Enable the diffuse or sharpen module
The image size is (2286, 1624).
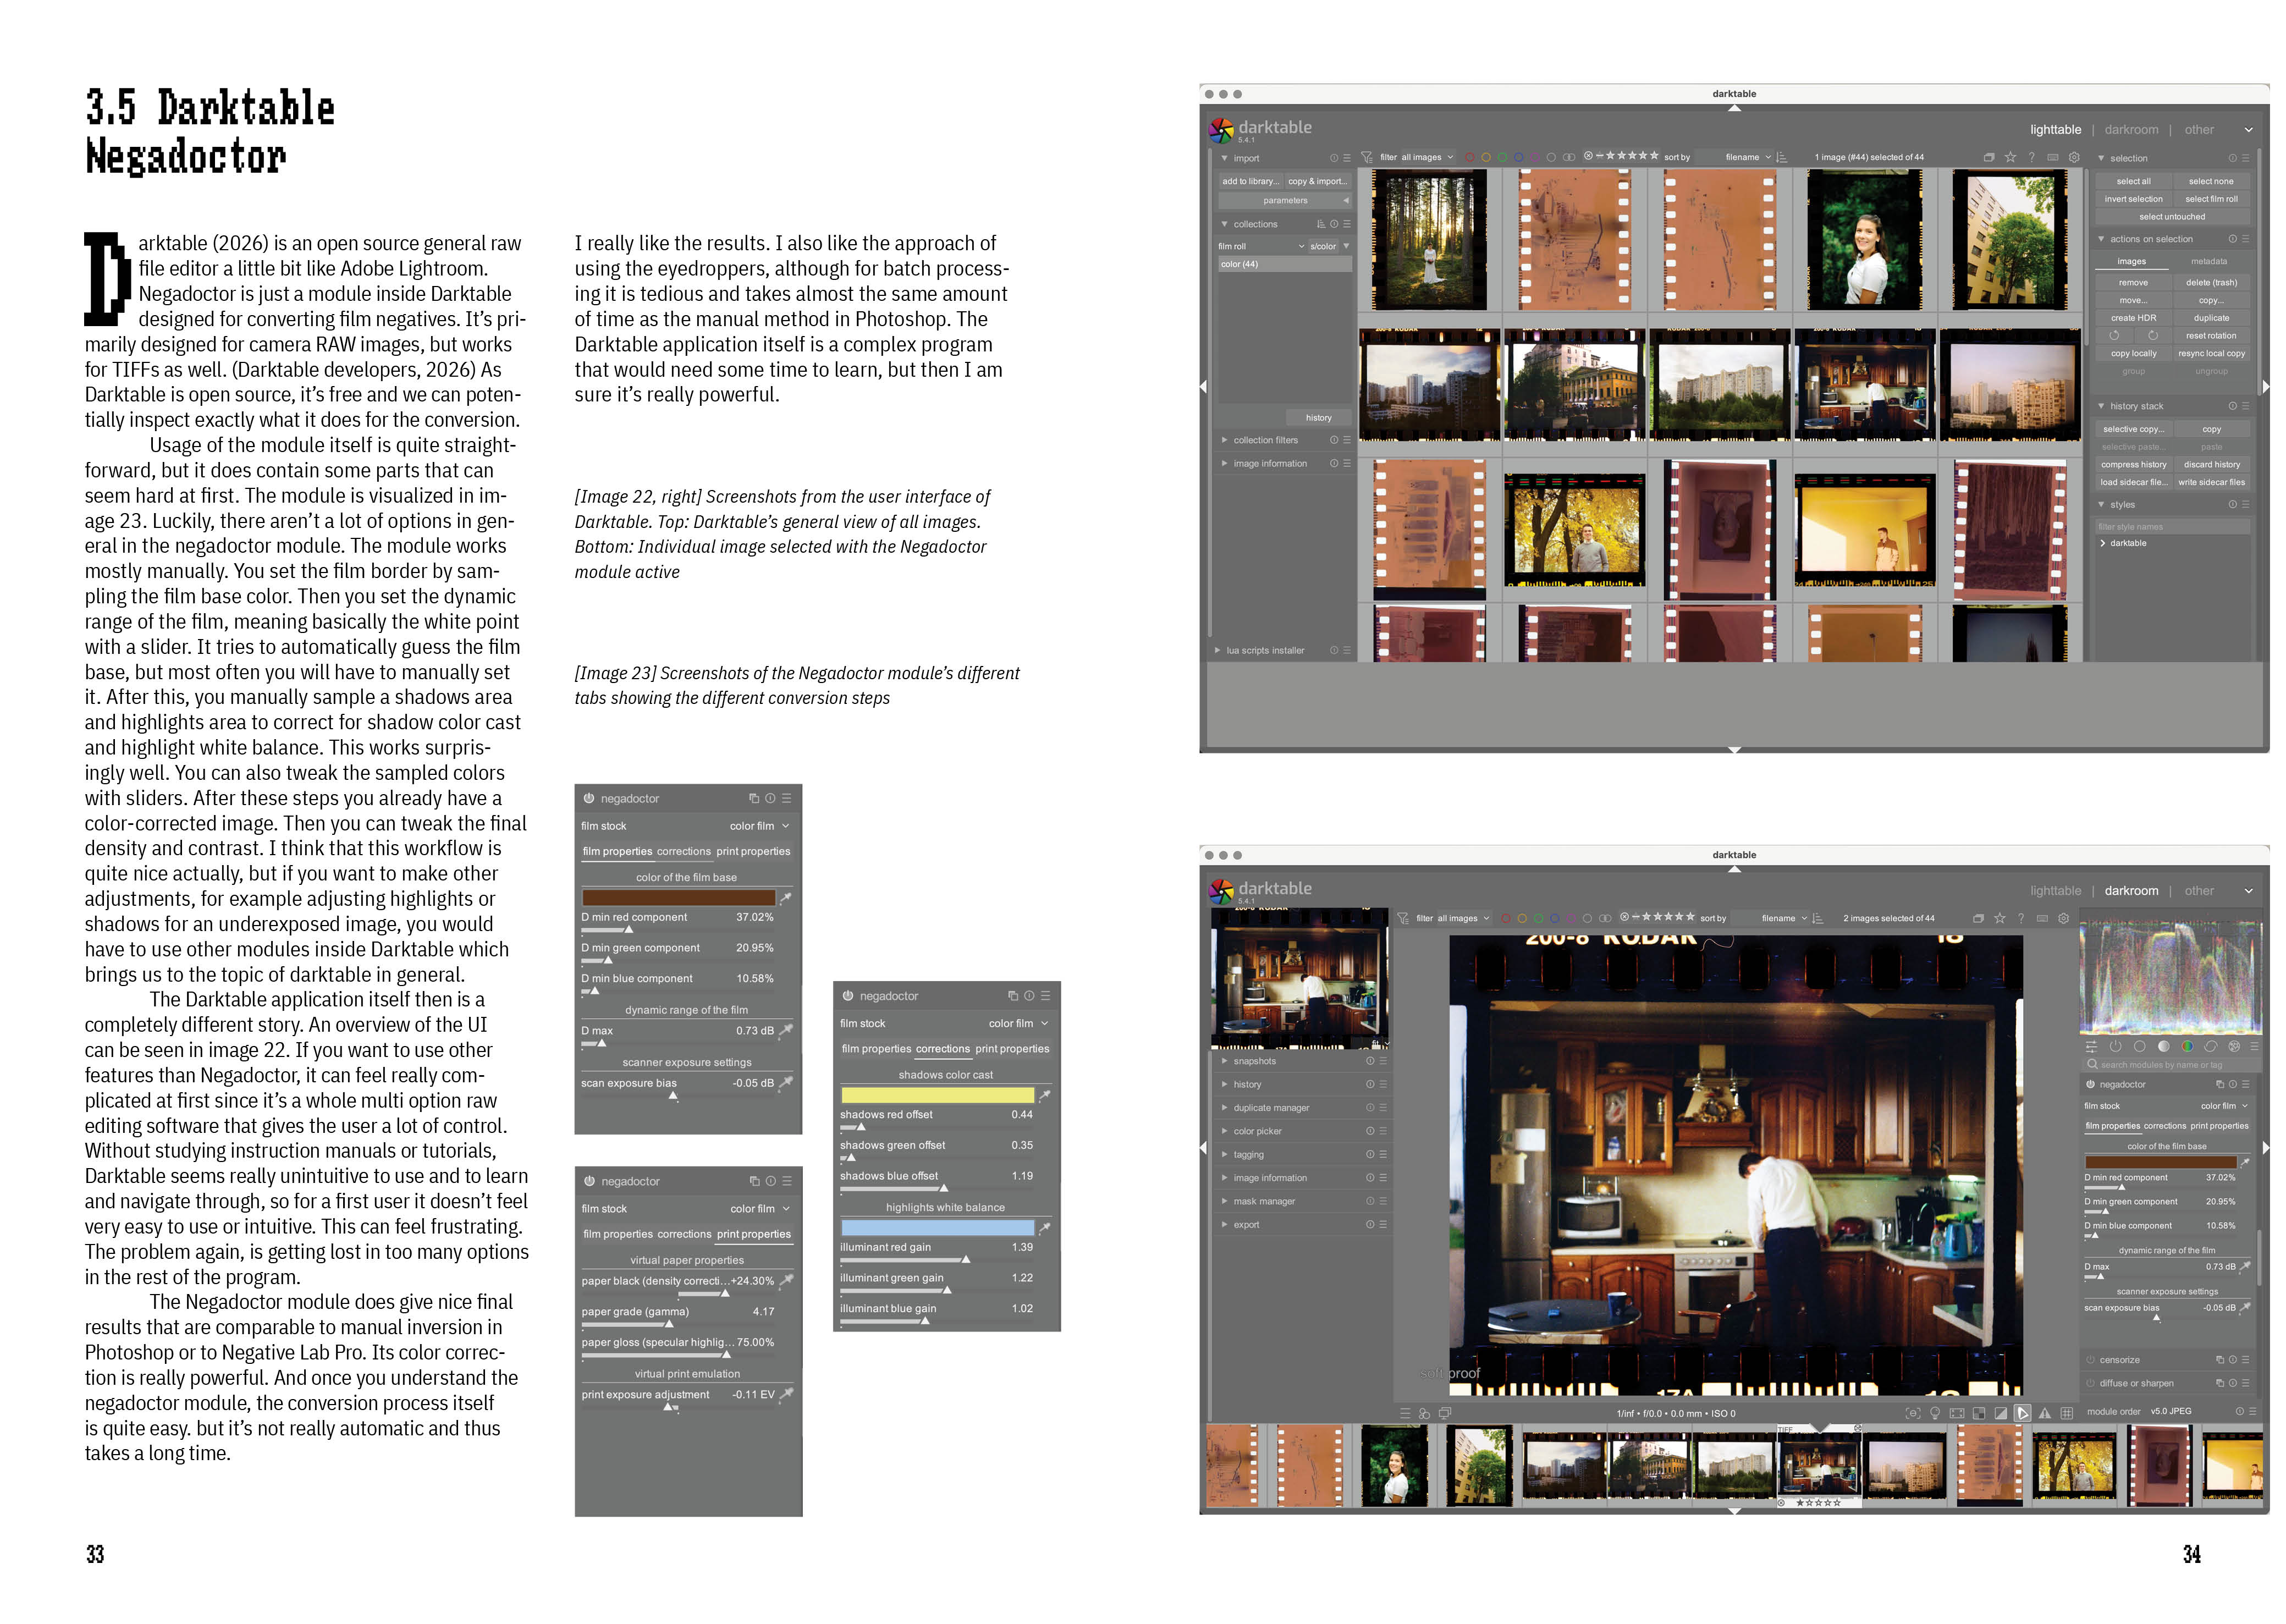click(x=2090, y=1383)
